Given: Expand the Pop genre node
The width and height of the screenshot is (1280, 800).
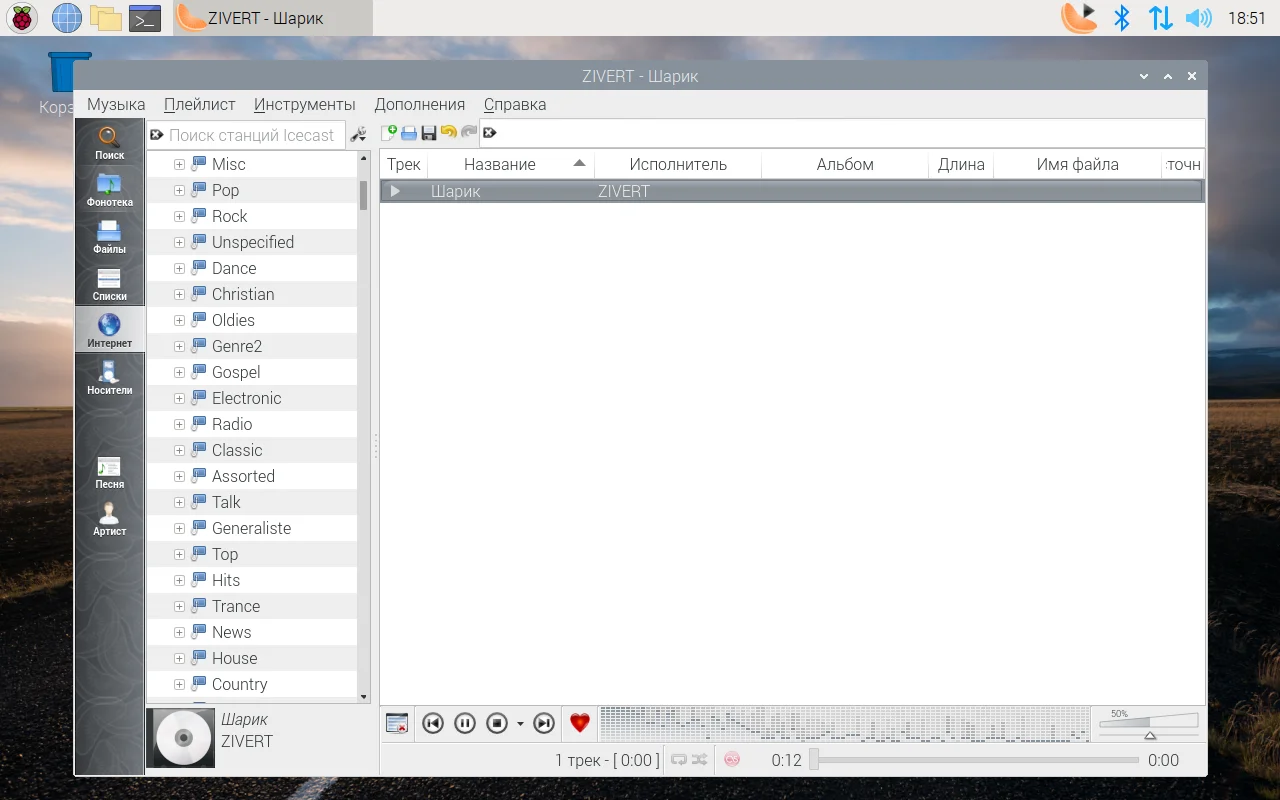Looking at the screenshot, I should [x=179, y=190].
